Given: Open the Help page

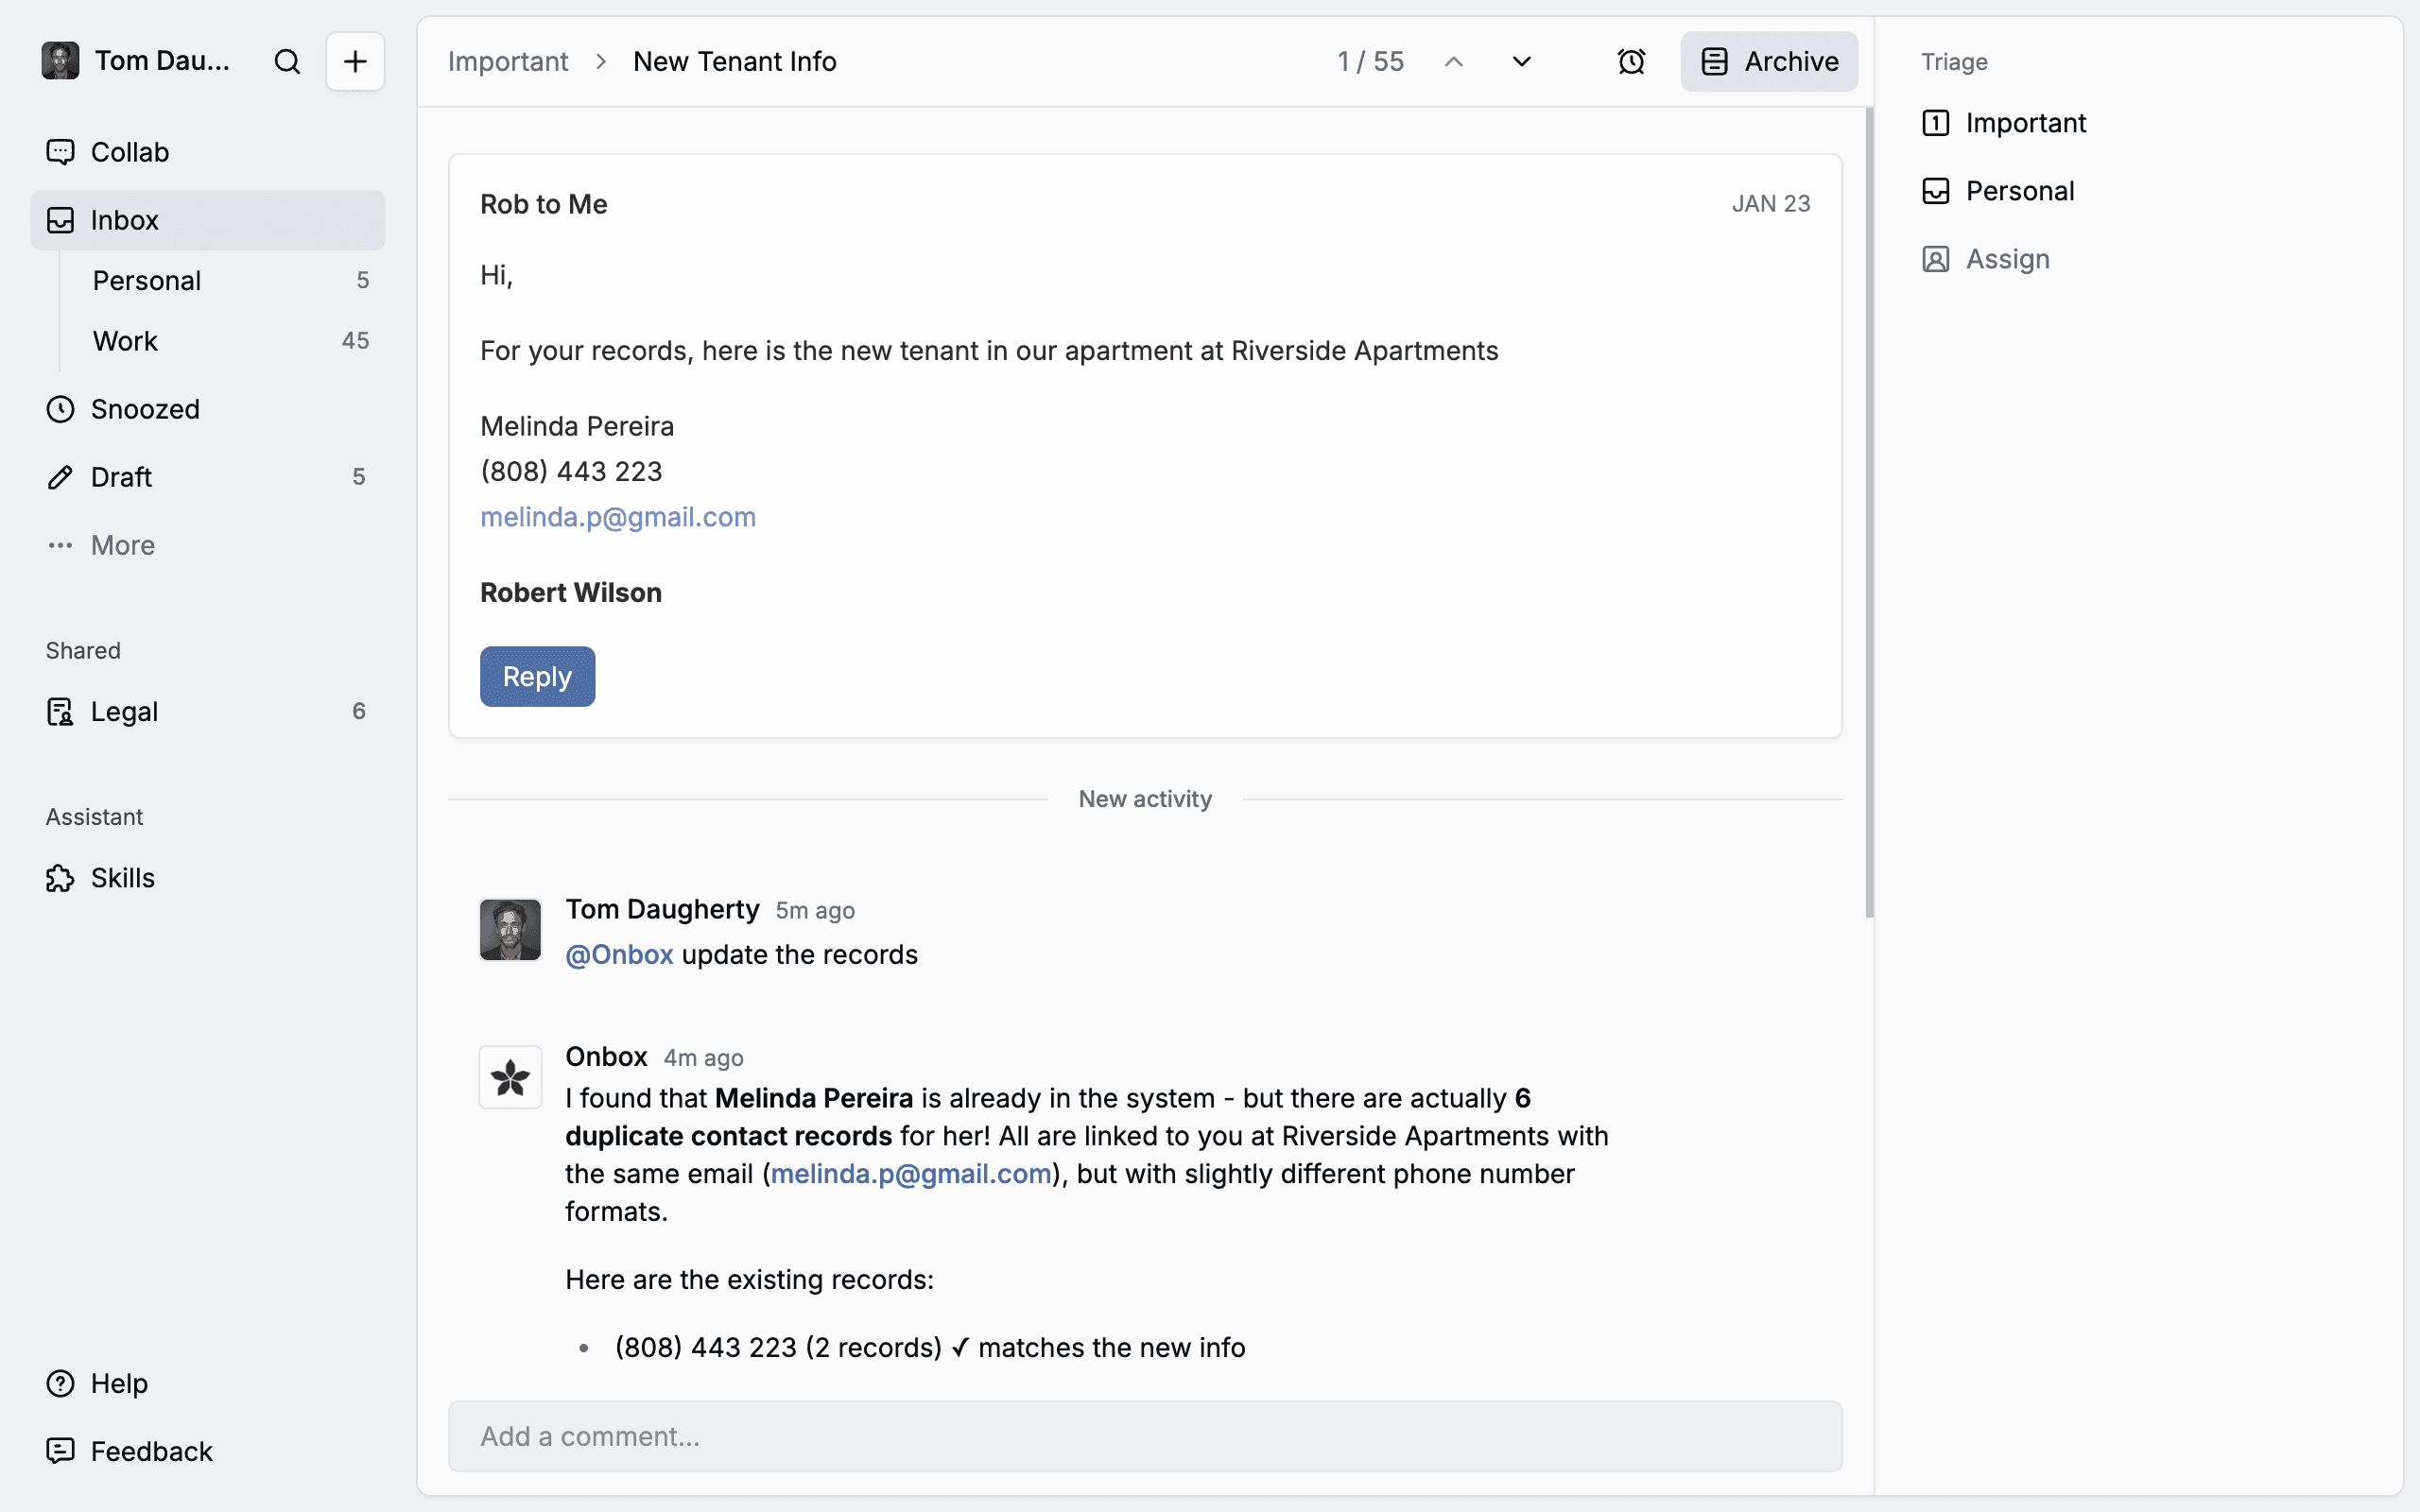Looking at the screenshot, I should 119,1383.
